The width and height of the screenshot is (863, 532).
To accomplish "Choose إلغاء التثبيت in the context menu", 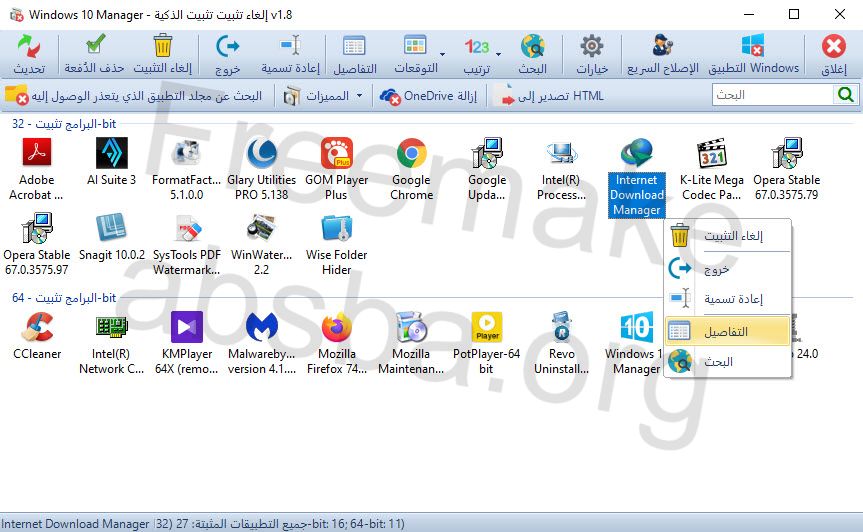I will (x=728, y=236).
